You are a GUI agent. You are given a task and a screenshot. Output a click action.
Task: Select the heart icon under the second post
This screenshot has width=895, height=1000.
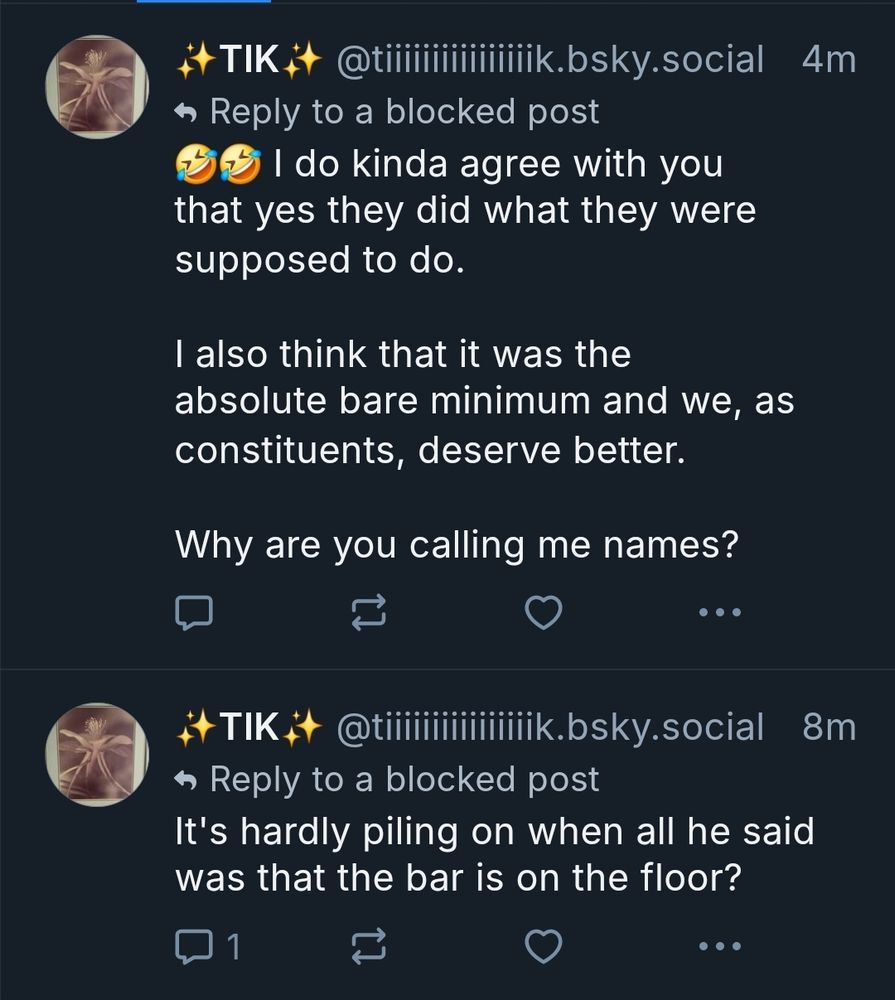click(x=543, y=945)
